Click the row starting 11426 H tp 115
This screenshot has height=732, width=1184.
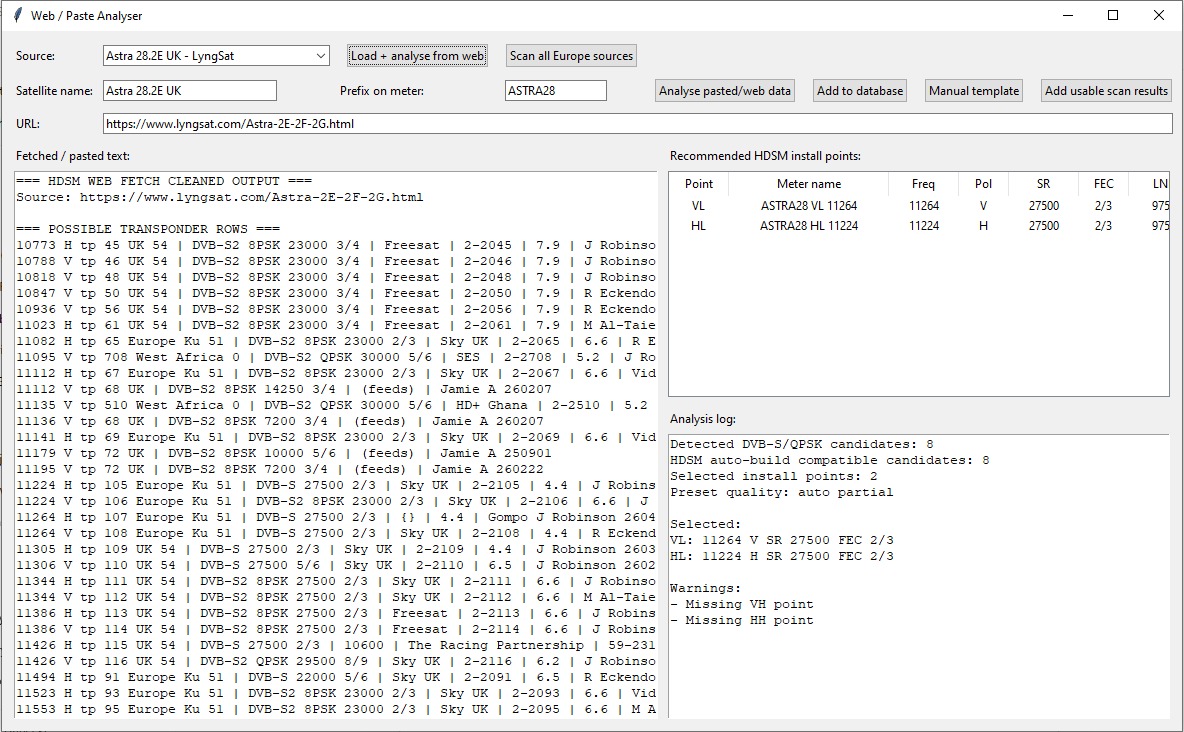tap(336, 646)
